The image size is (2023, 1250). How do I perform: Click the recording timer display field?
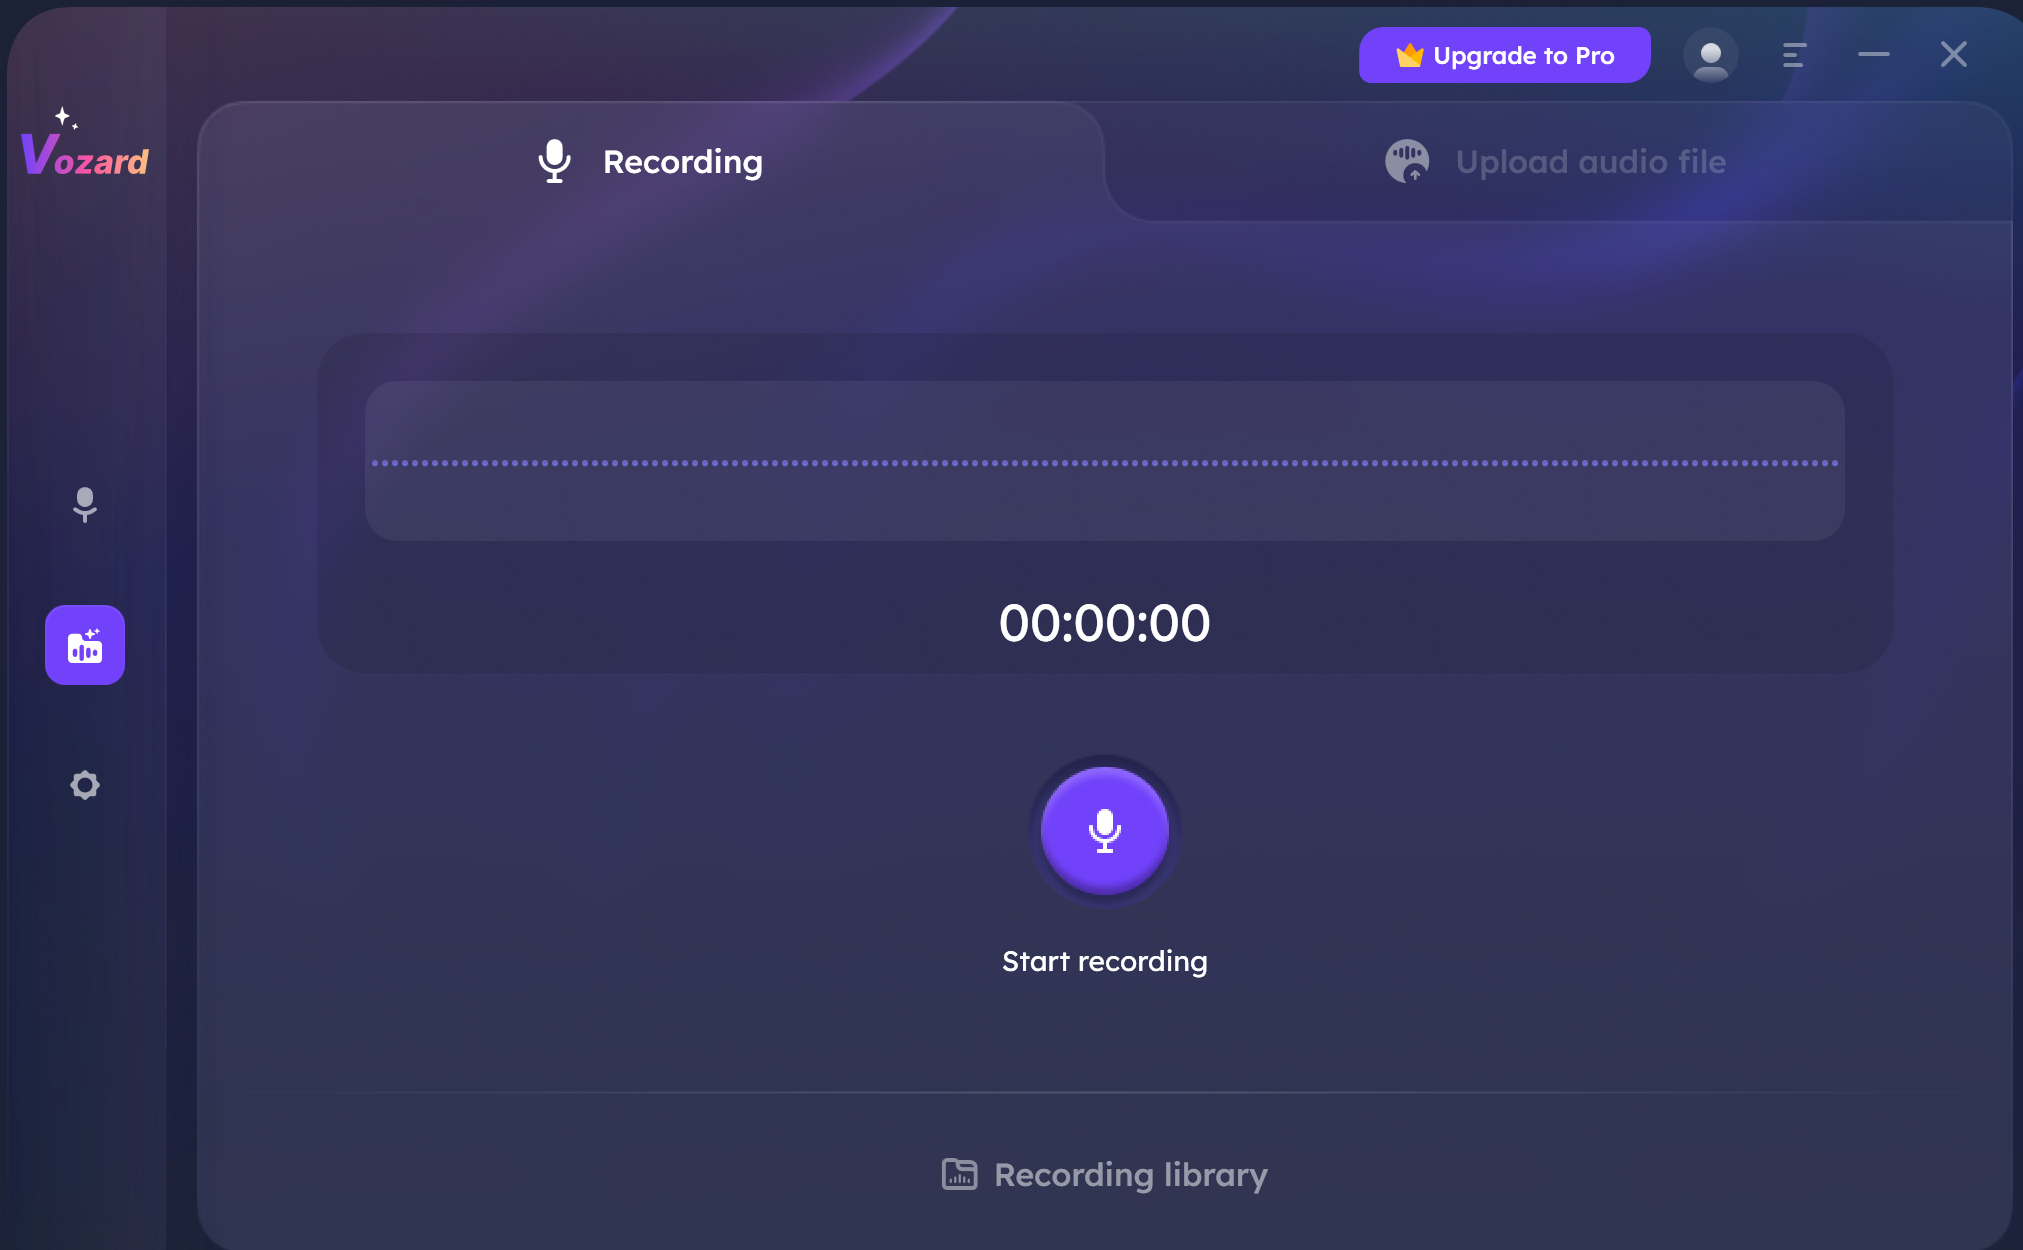coord(1105,621)
